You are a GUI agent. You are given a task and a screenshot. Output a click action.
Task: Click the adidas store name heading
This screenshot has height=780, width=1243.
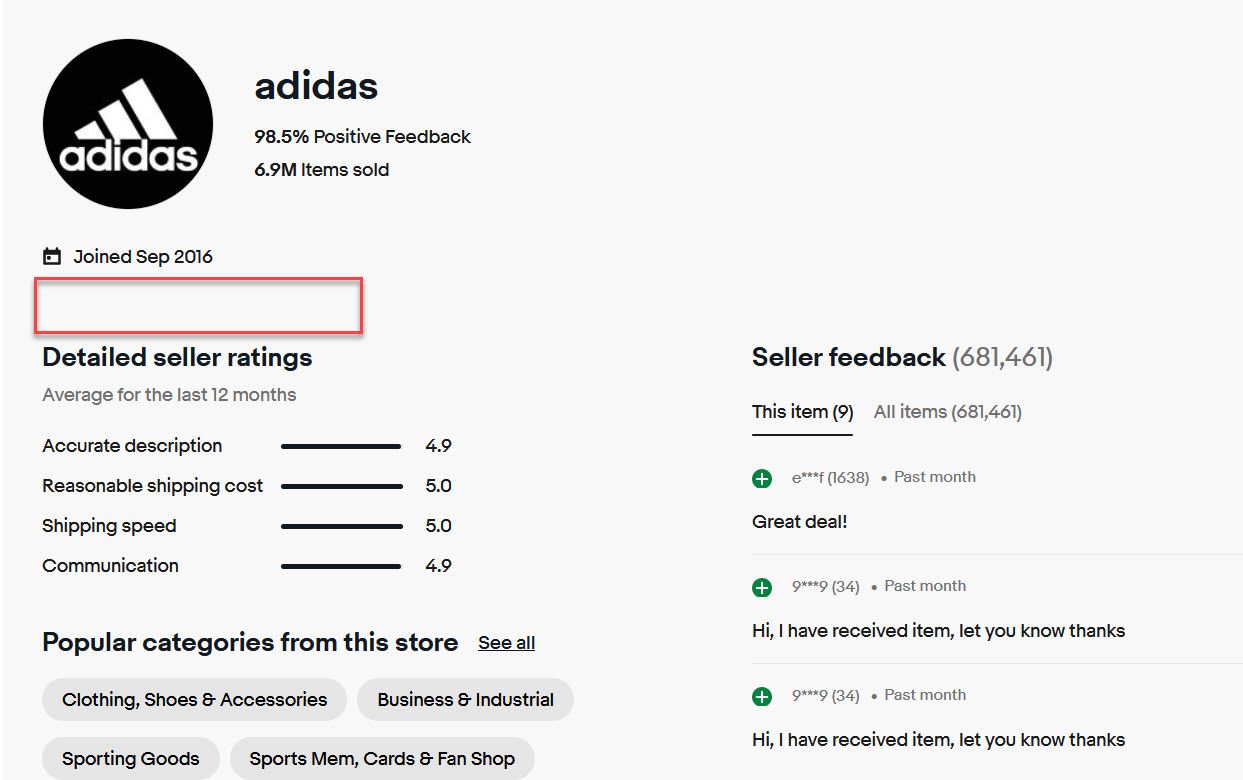pyautogui.click(x=316, y=86)
